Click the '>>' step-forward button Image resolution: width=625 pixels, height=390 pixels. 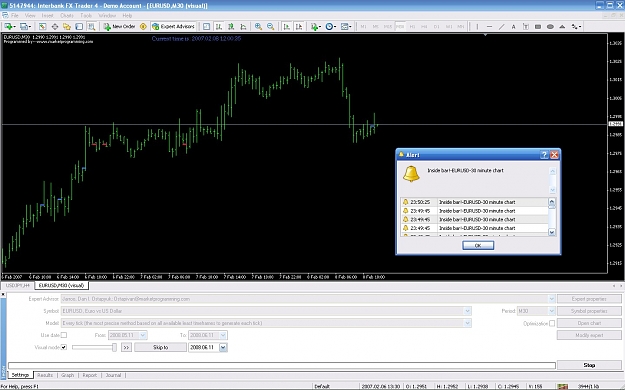(x=126, y=347)
